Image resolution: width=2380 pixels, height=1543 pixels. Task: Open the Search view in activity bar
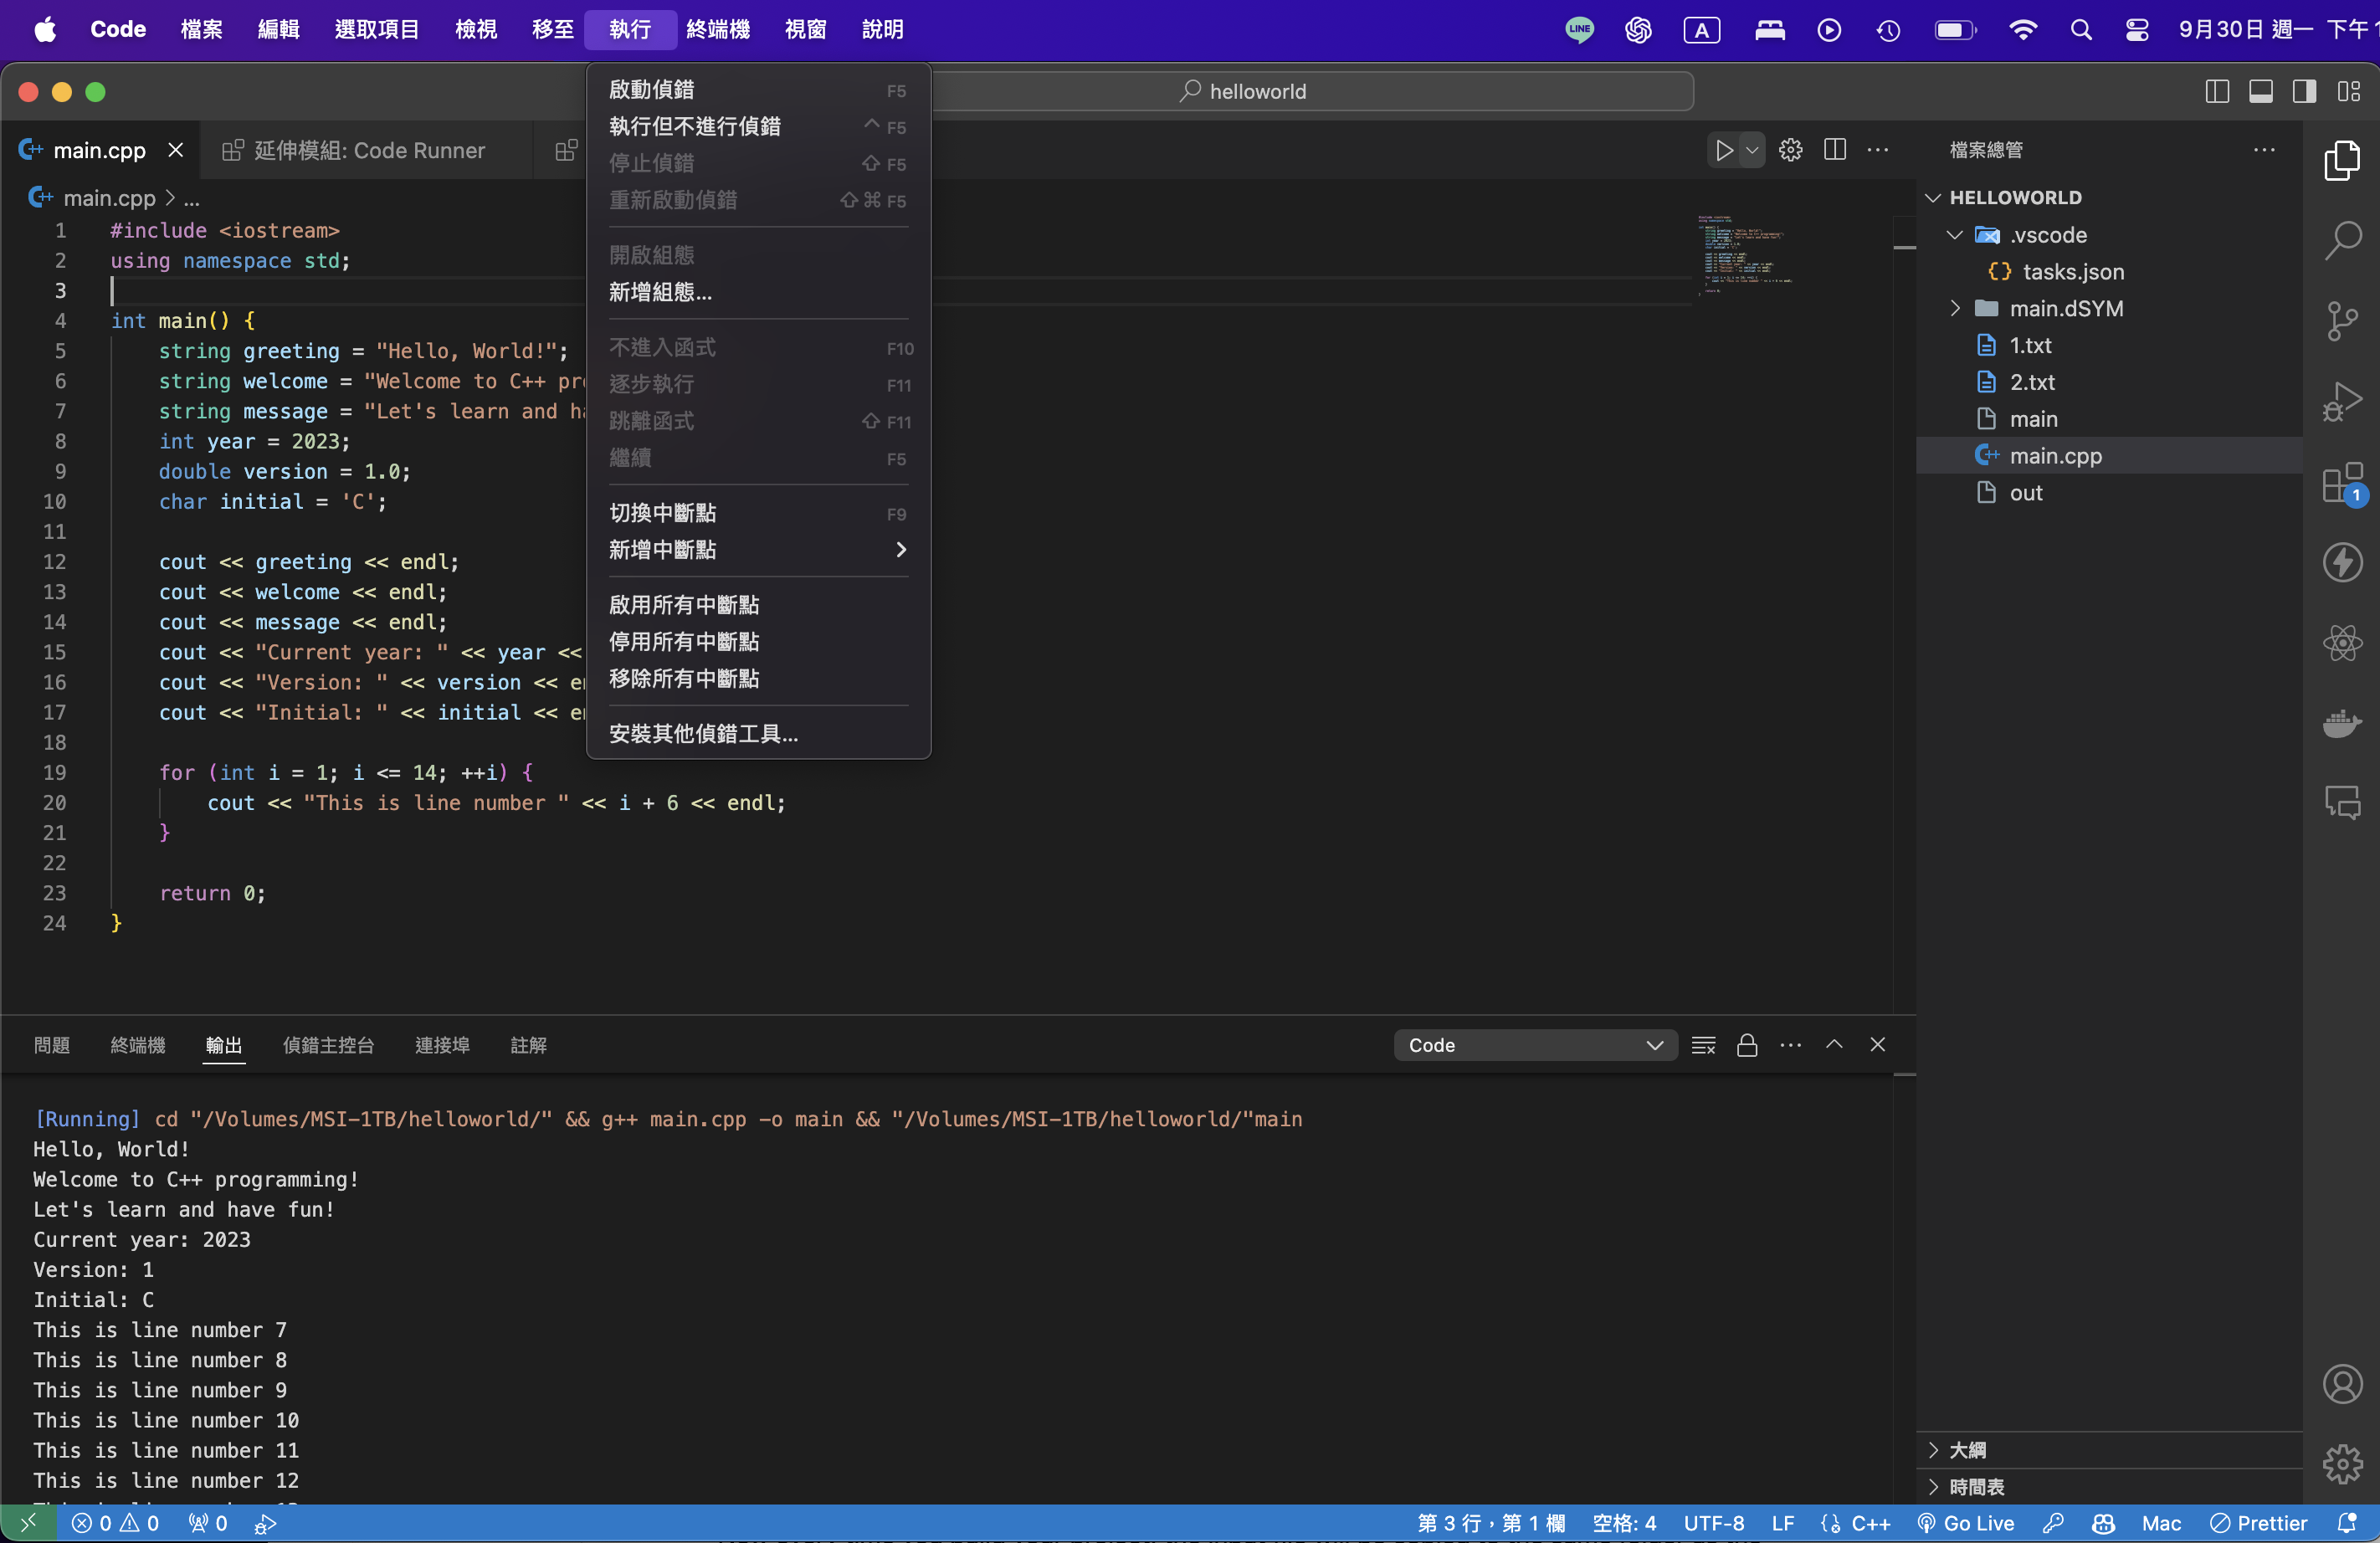pyautogui.click(x=2342, y=241)
